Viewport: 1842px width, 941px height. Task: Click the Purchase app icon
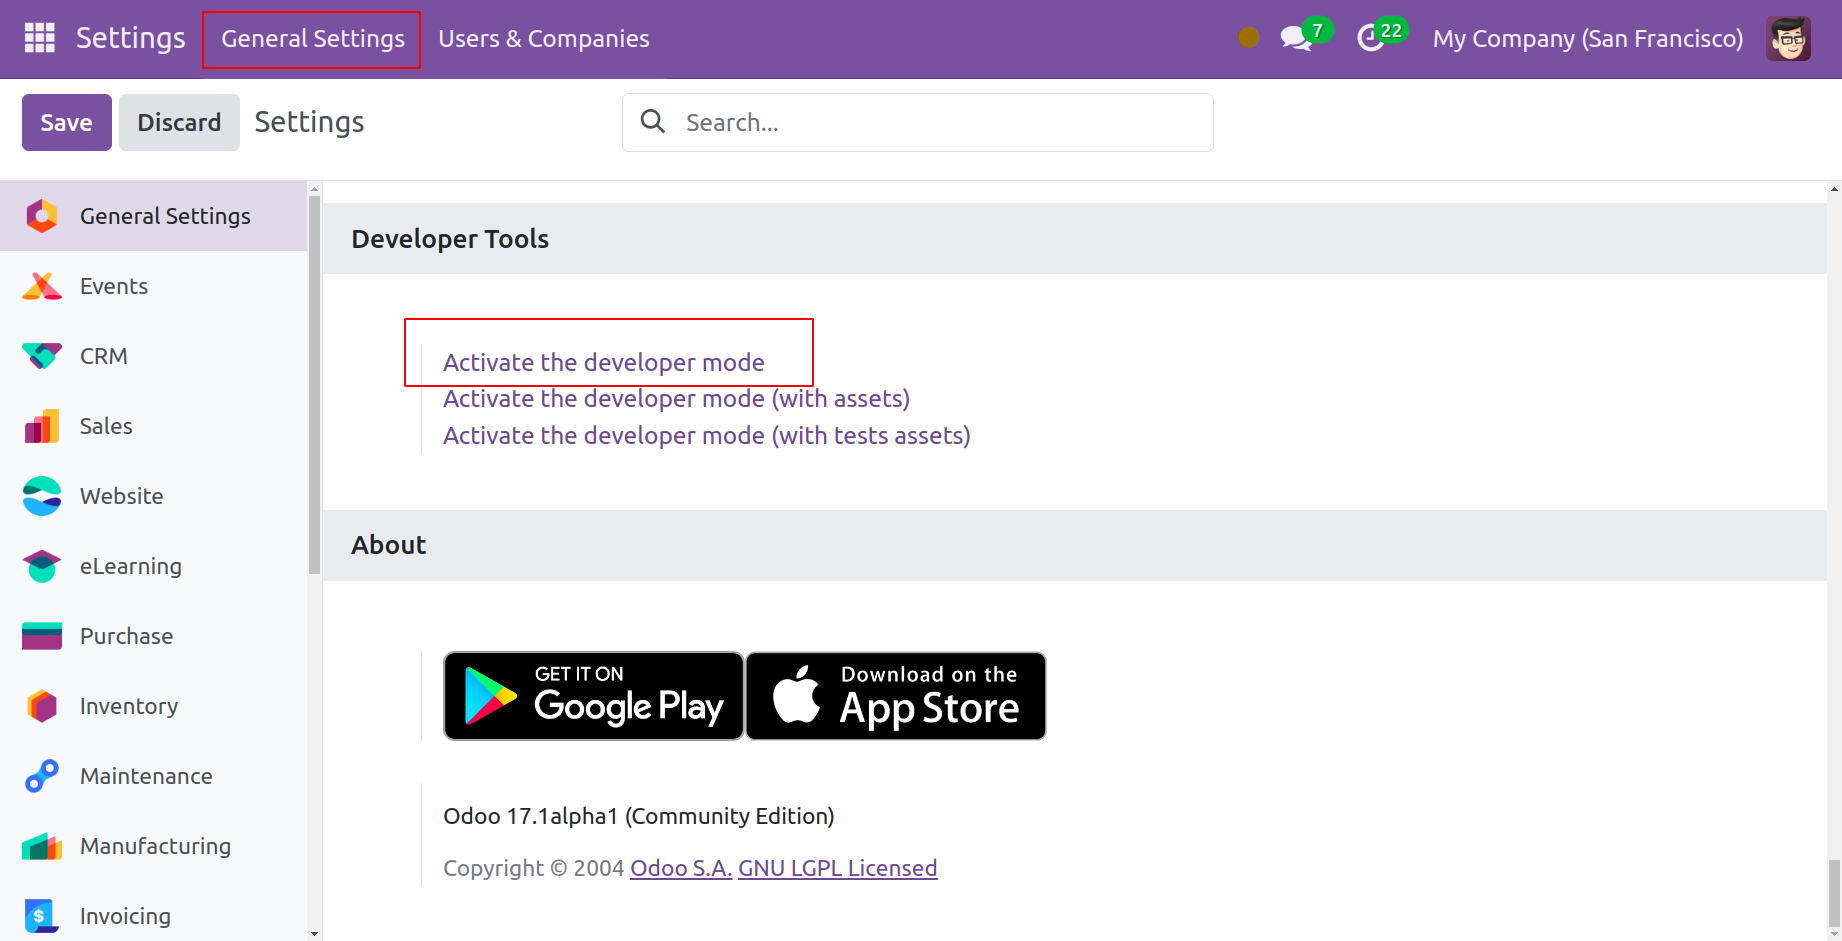tap(42, 636)
